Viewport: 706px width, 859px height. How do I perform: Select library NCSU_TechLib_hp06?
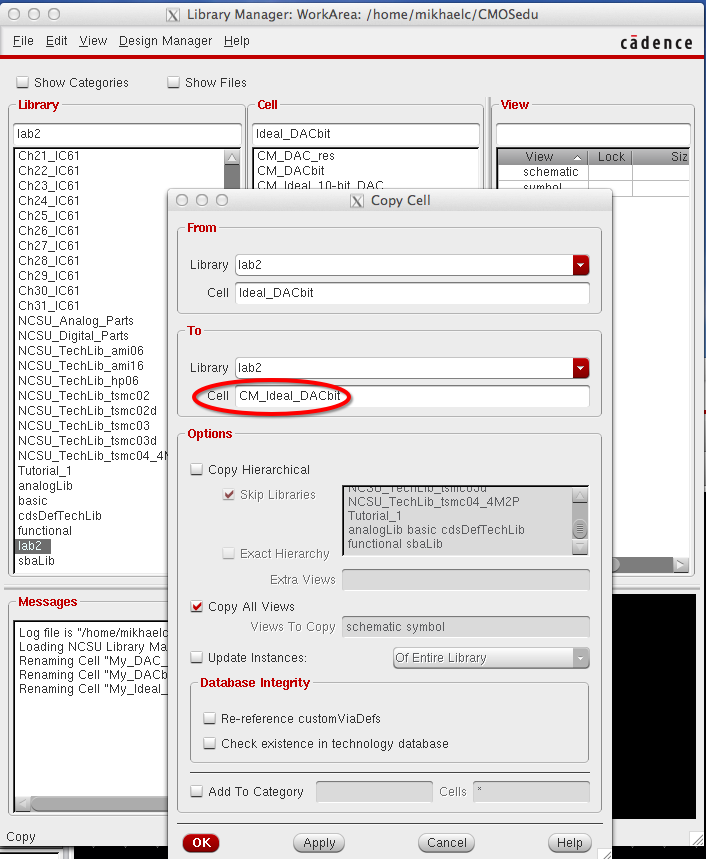tap(78, 381)
